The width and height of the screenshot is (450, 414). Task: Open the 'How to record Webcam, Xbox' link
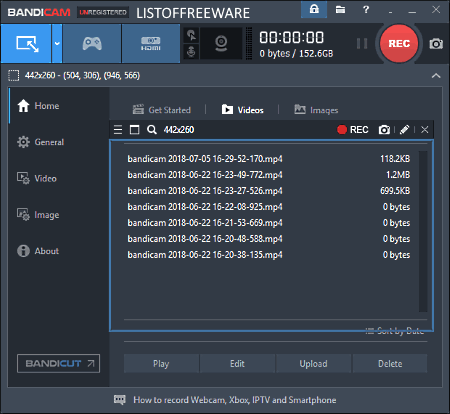(x=235, y=400)
